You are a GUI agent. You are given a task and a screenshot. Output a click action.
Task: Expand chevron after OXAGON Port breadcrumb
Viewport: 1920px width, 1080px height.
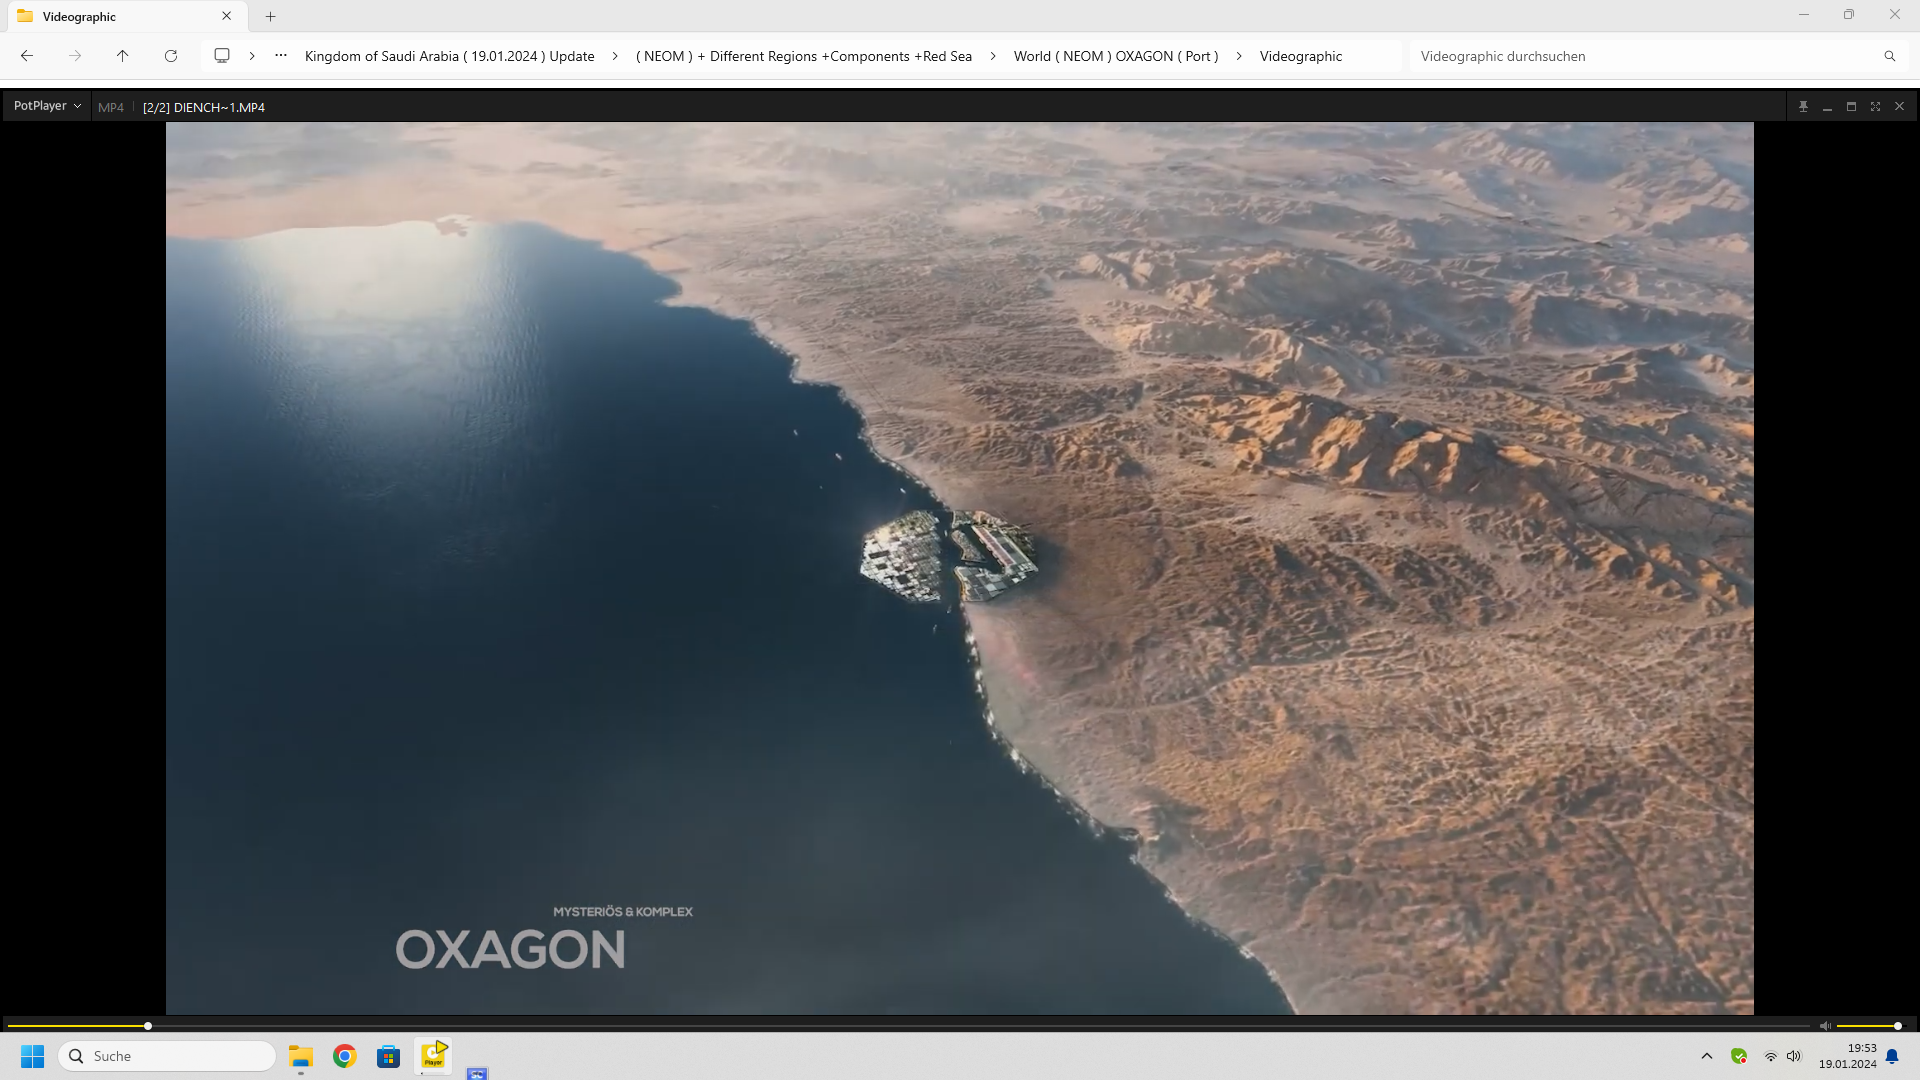(x=1239, y=56)
